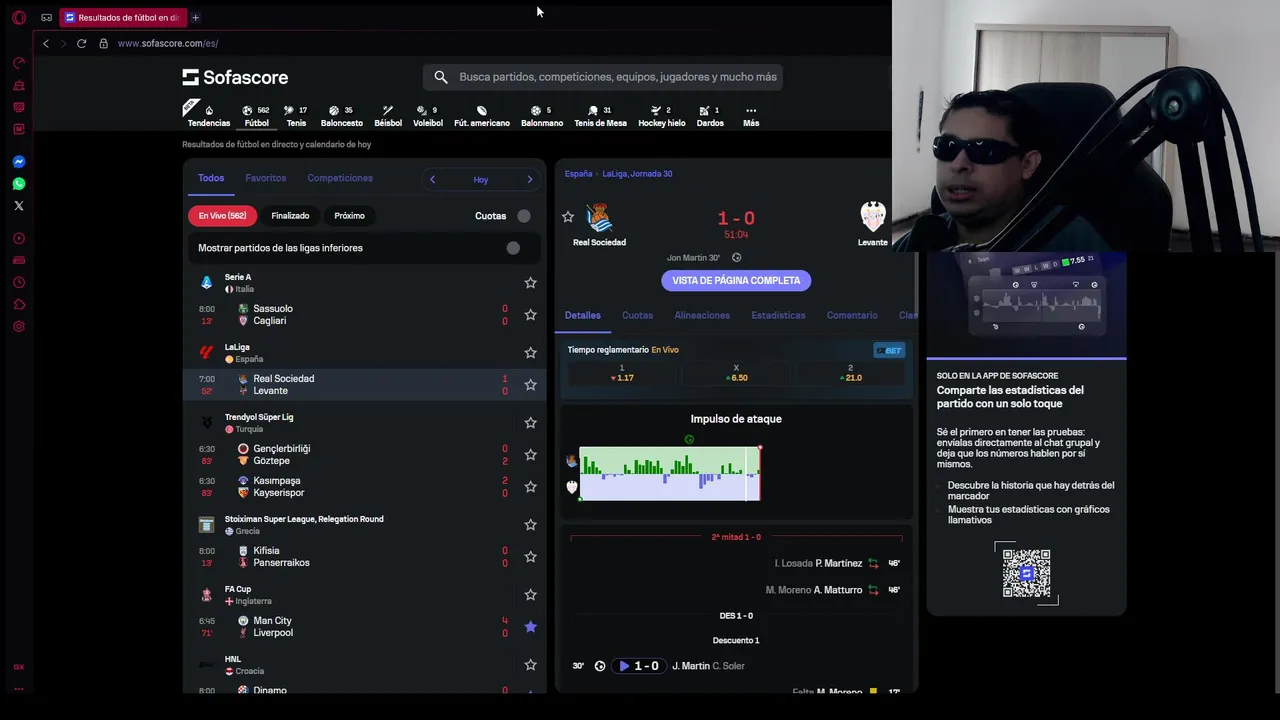The width and height of the screenshot is (1280, 720).
Task: Select the Hockey hielo sport category
Action: 662,116
